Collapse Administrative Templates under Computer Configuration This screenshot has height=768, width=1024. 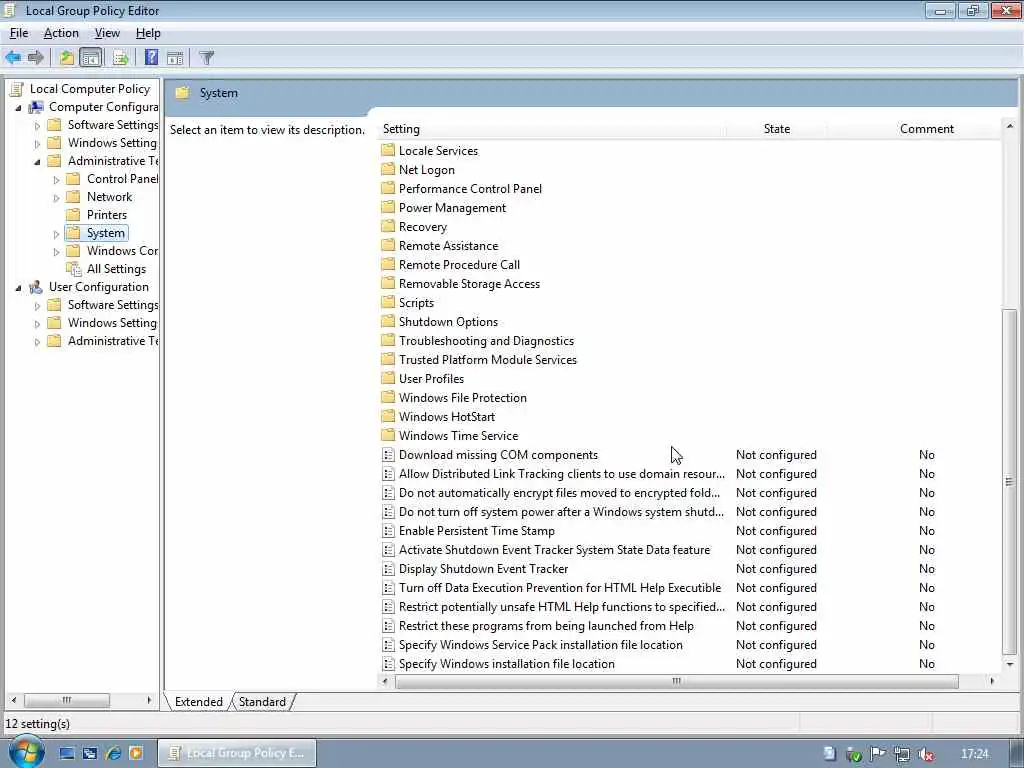[x=37, y=161]
